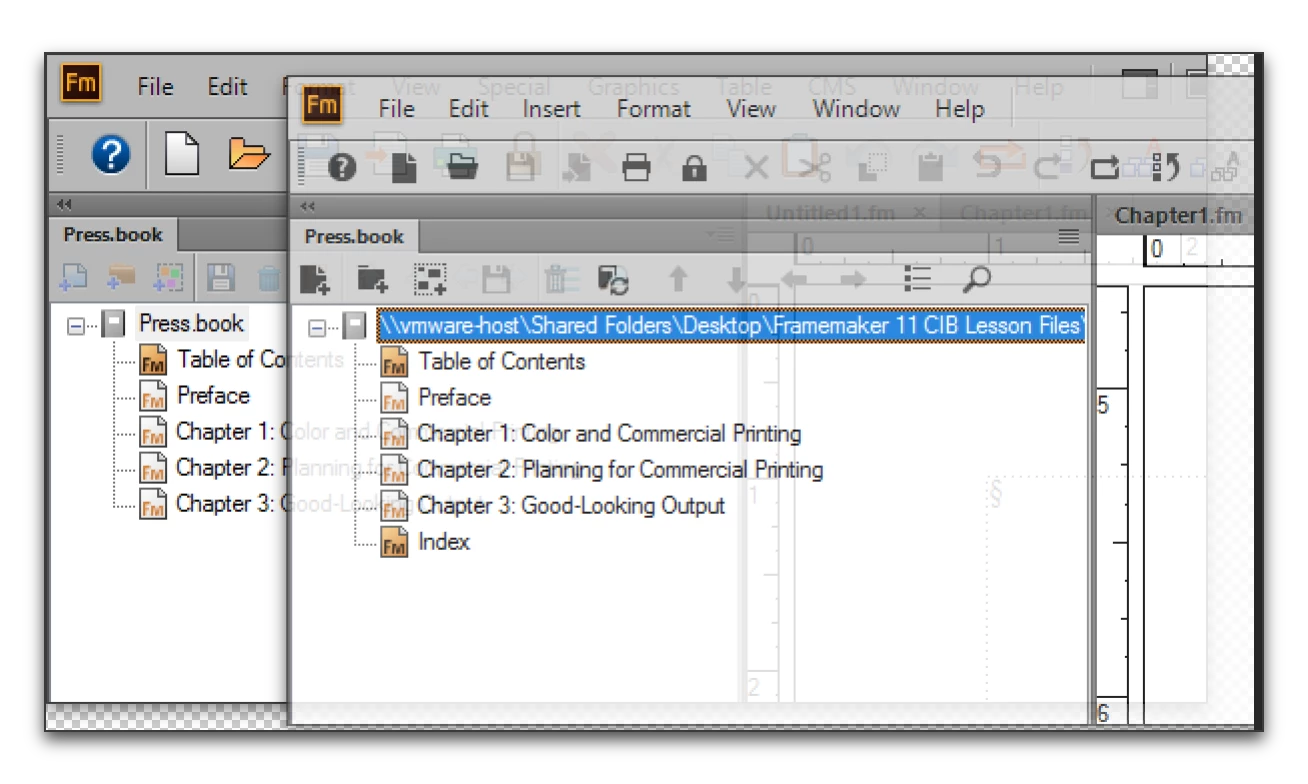Click Add Folder icon in back Press.book toolbar
Screen dimensions: 1308x784
click(122, 278)
